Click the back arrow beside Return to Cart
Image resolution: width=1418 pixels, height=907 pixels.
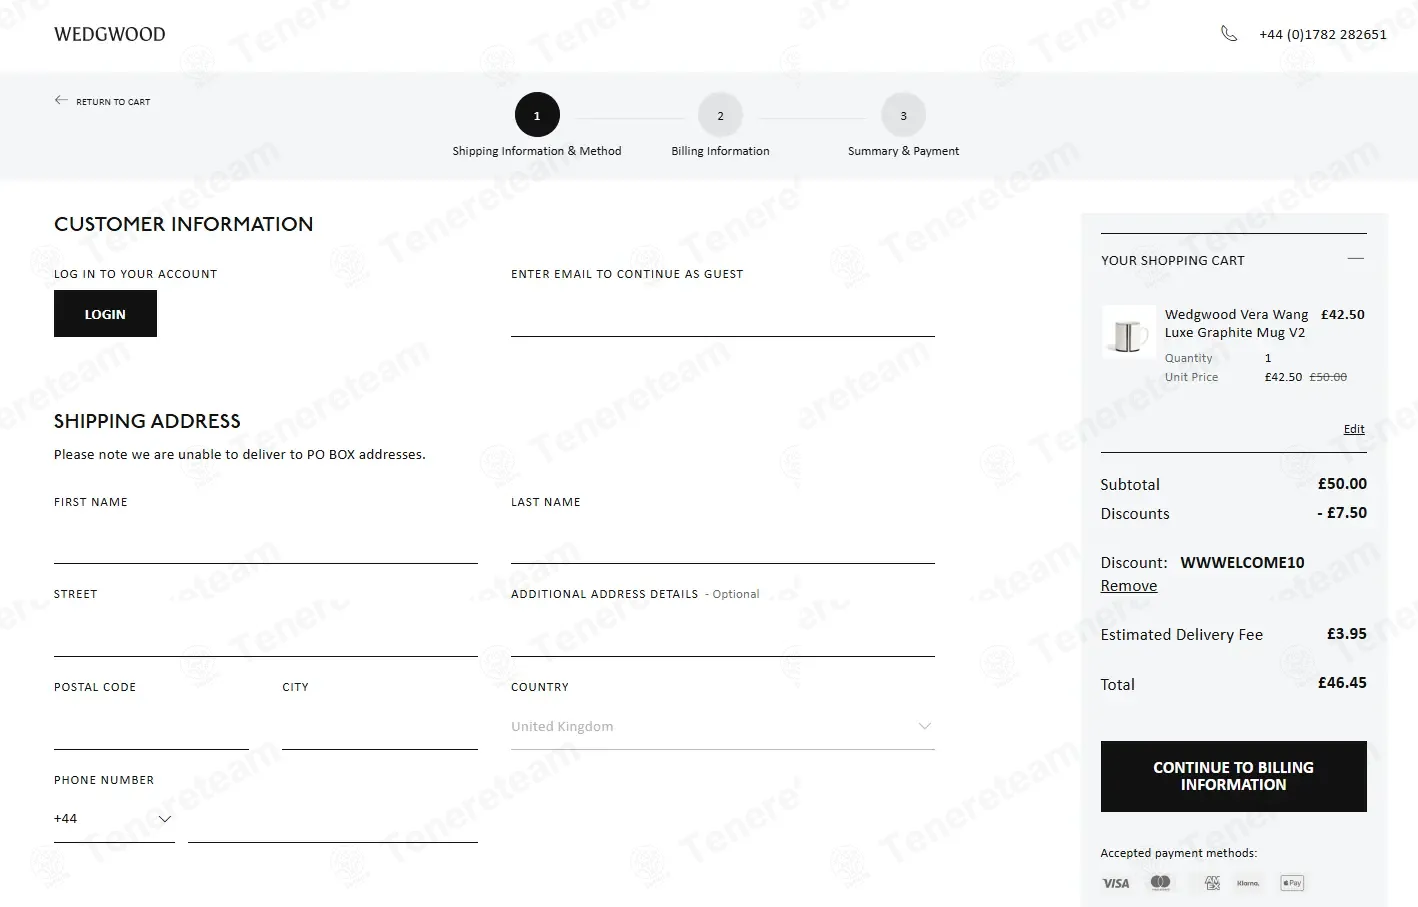pos(61,100)
